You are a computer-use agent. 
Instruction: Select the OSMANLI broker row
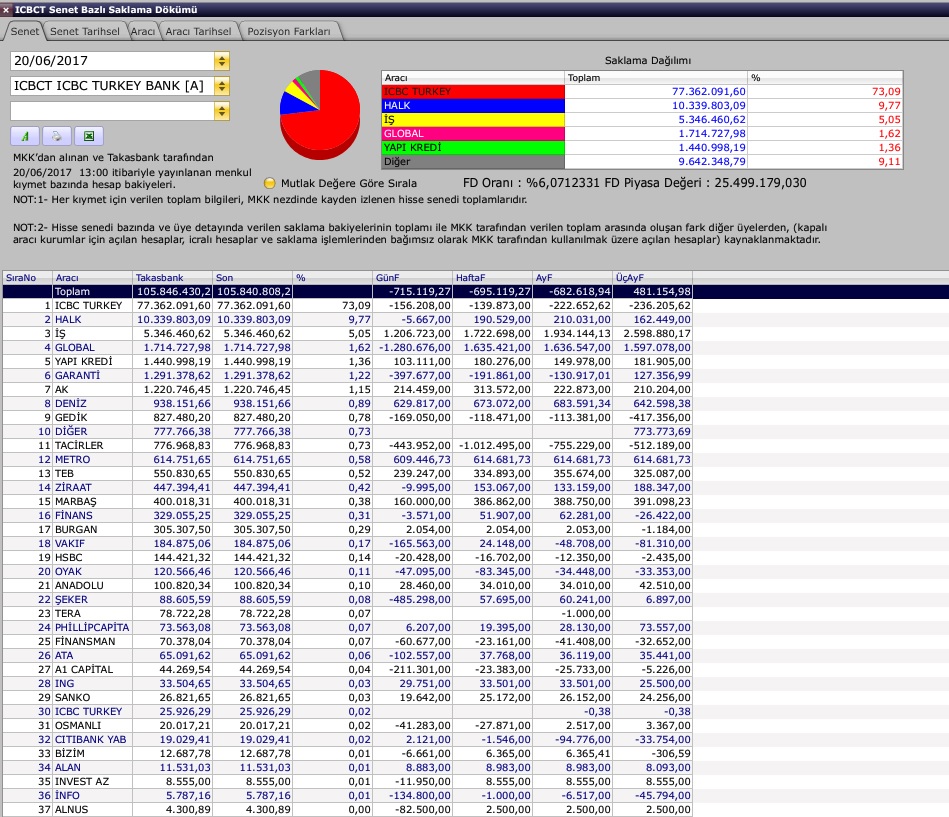[x=347, y=725]
